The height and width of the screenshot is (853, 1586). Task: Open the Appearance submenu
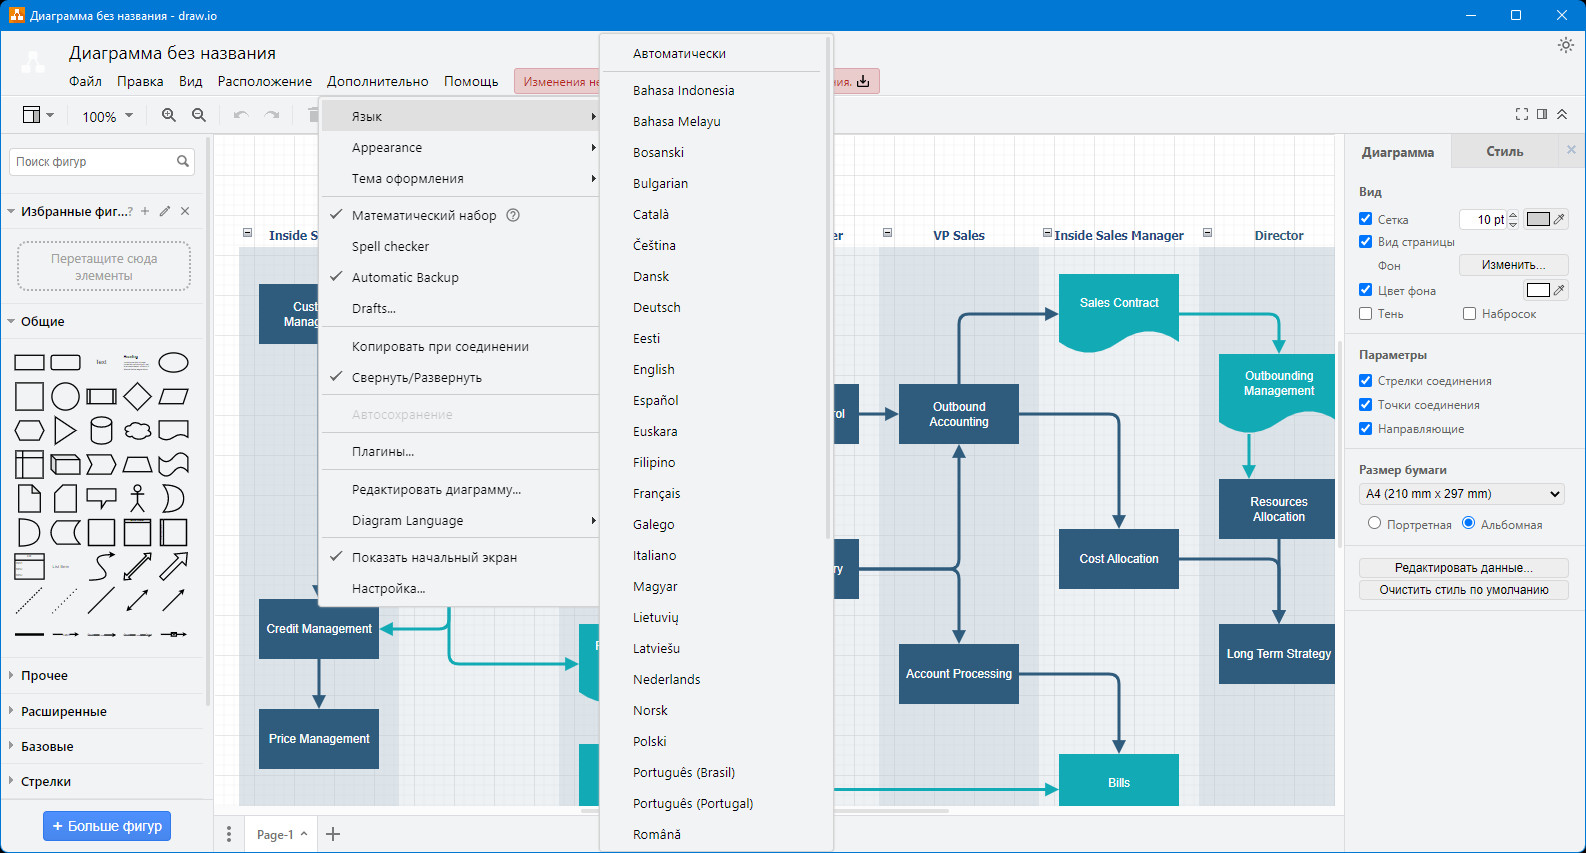point(460,147)
